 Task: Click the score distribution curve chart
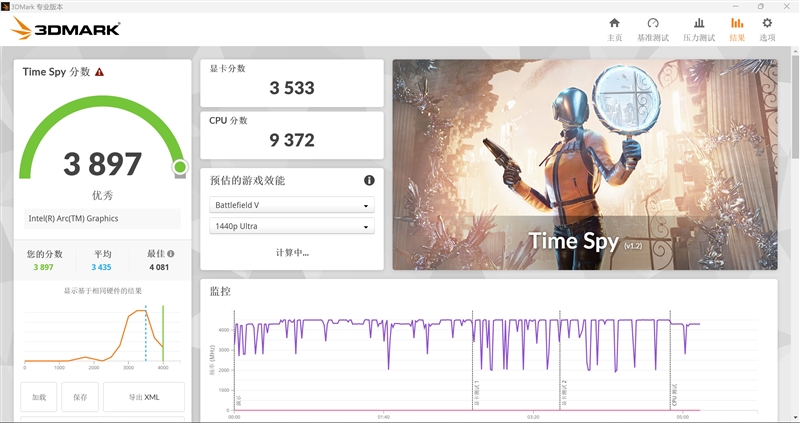click(x=102, y=337)
